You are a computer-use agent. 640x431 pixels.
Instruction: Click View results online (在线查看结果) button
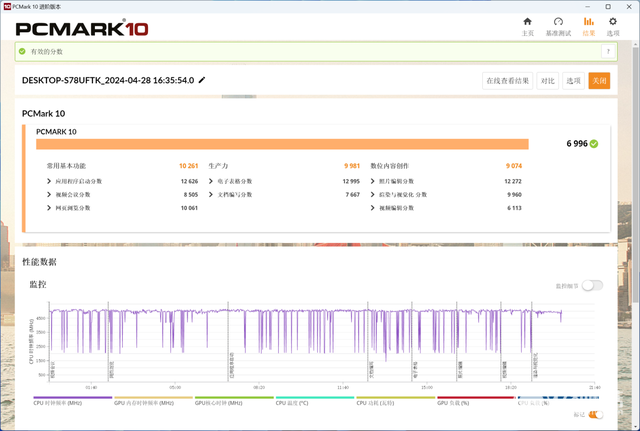coord(507,81)
